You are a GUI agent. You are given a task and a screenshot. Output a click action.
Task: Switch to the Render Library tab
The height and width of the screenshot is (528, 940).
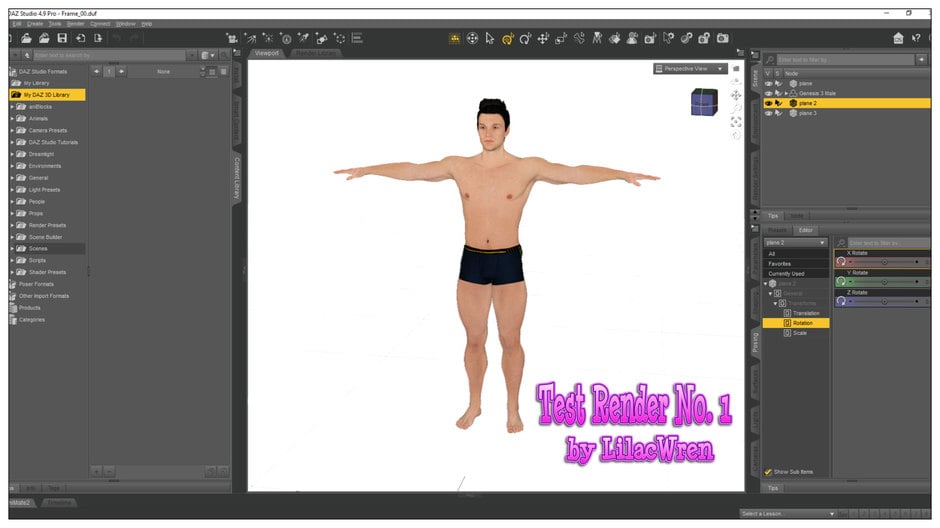(314, 52)
